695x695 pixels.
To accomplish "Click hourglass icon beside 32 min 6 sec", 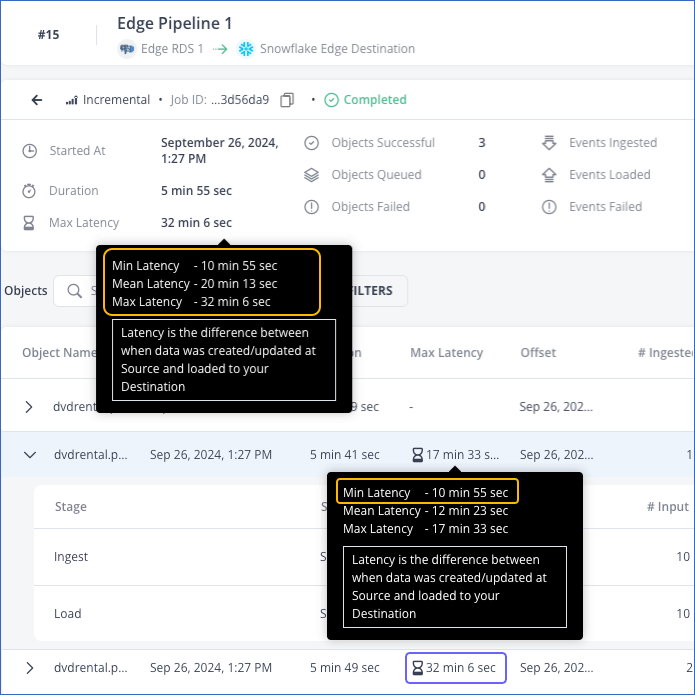I will pyautogui.click(x=417, y=668).
